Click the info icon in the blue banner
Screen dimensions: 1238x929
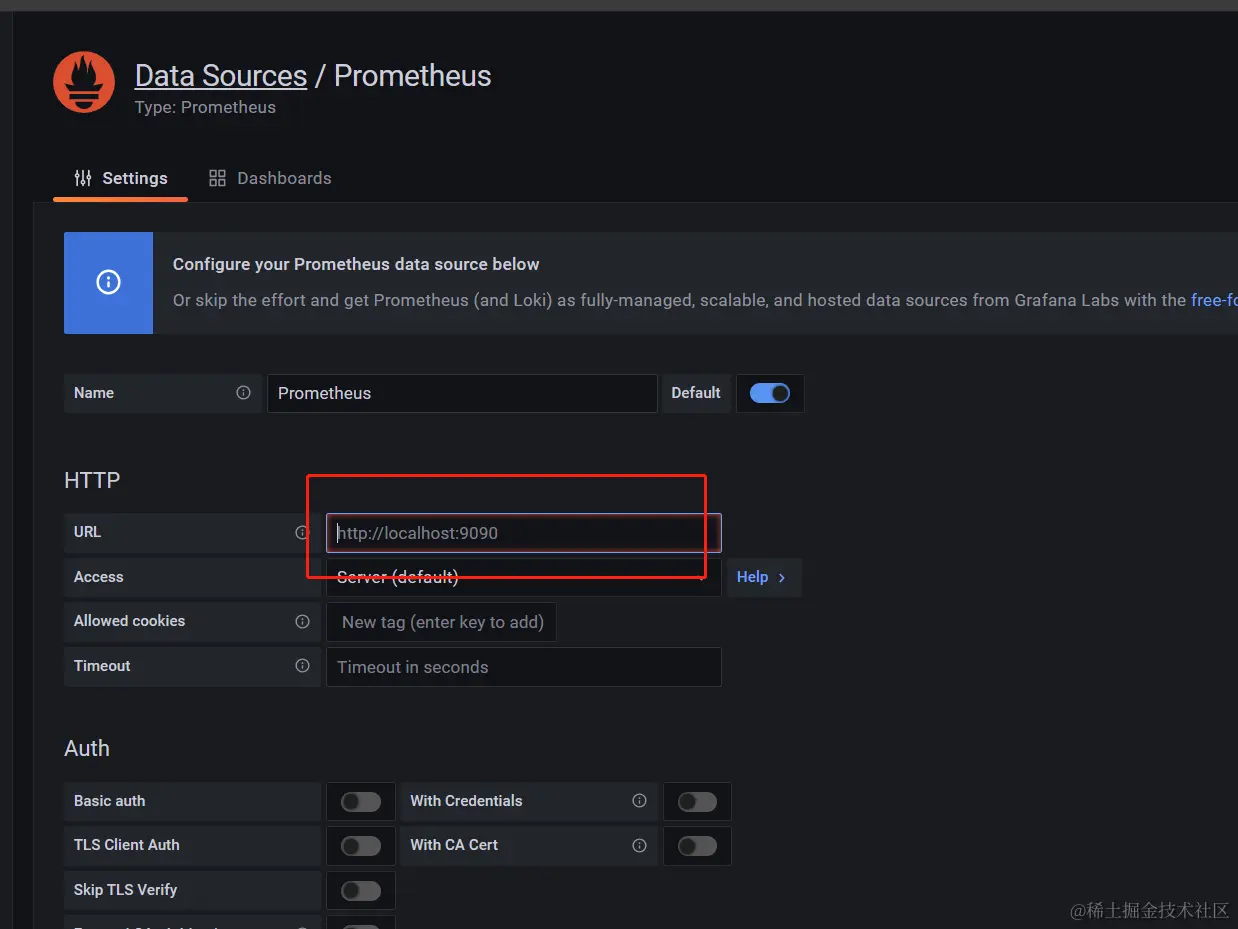pos(108,283)
